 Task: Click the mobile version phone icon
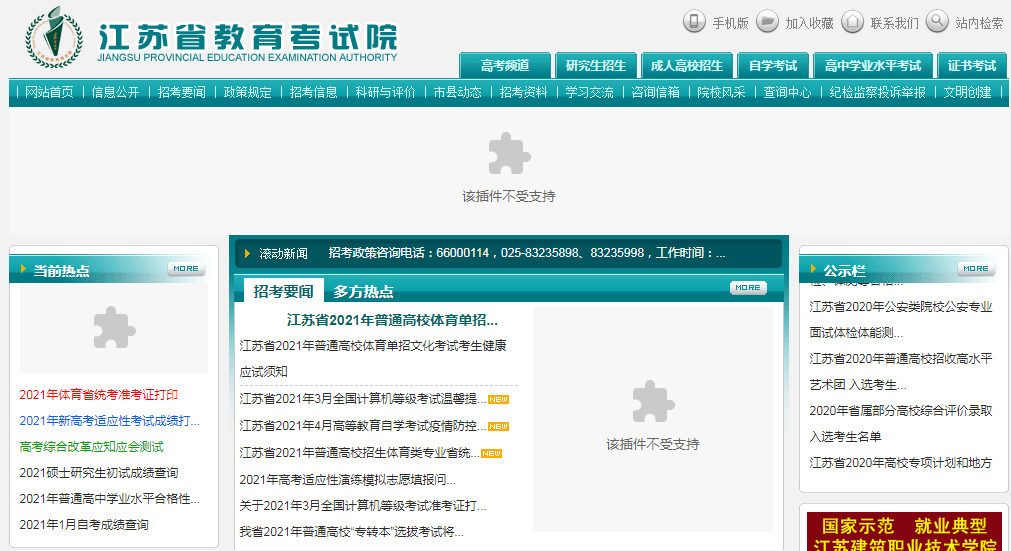(x=694, y=21)
